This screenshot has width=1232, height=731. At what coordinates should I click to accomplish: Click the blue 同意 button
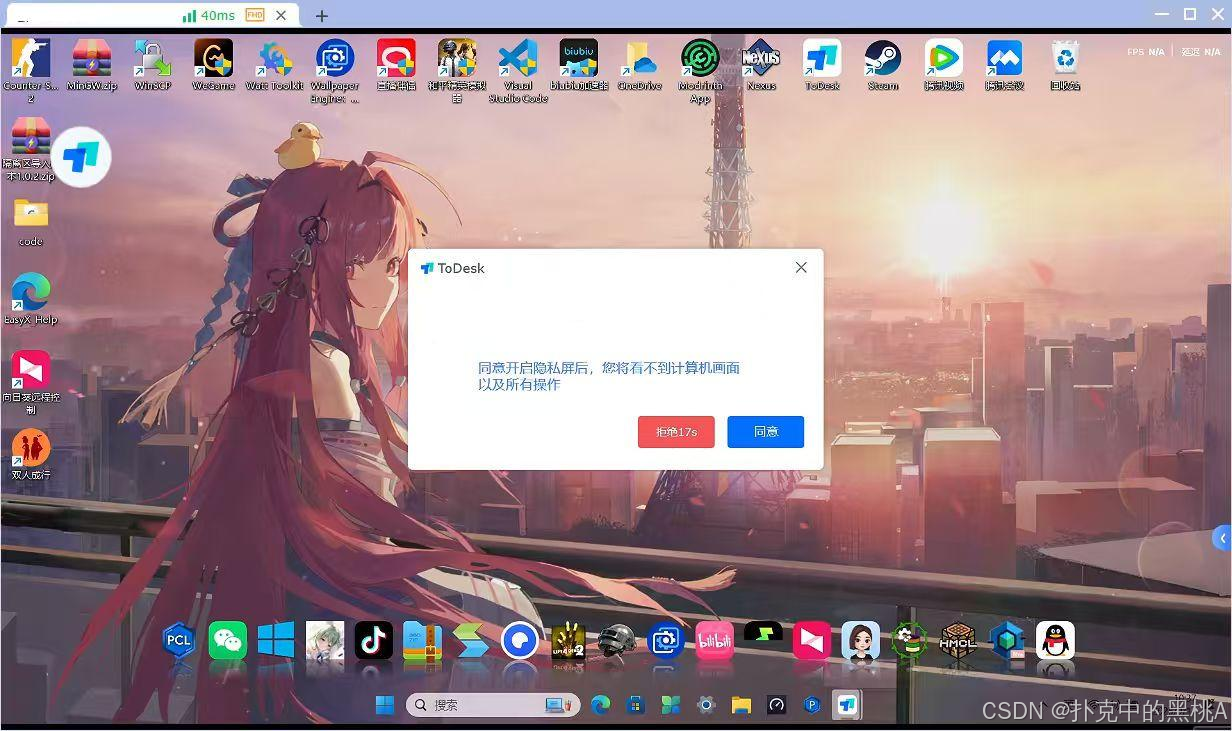(765, 432)
